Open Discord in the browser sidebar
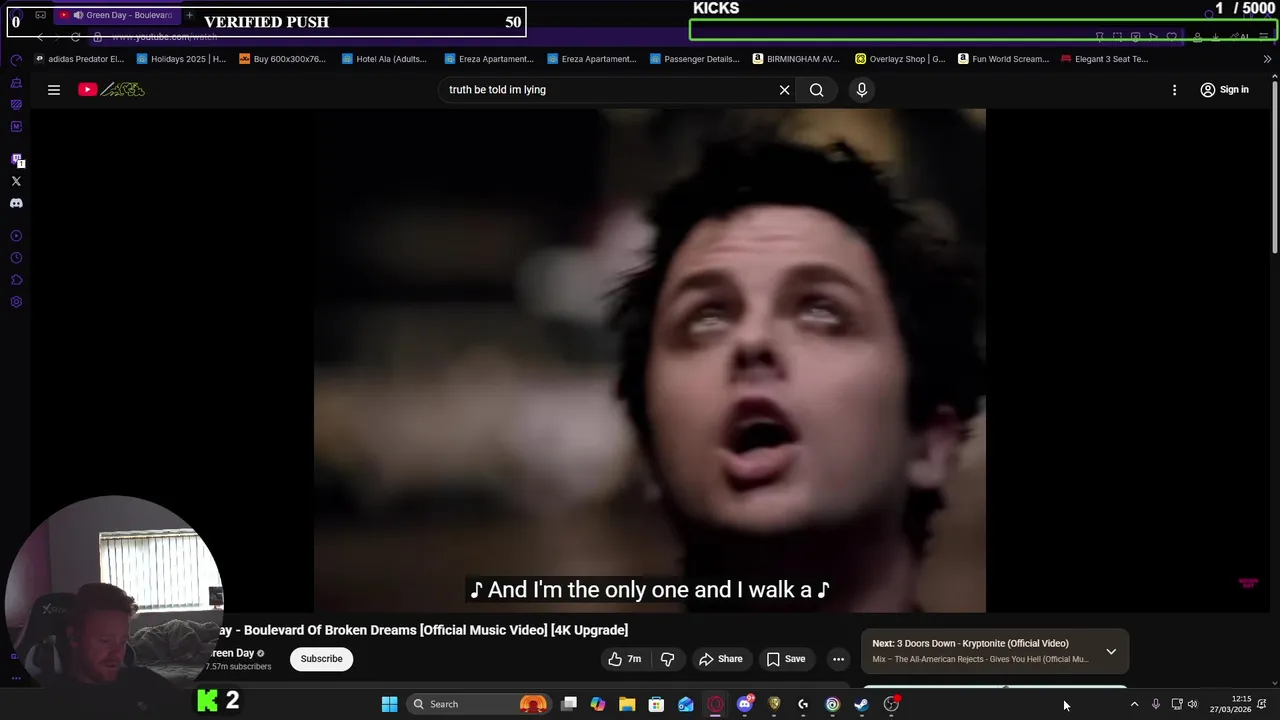The image size is (1280, 720). point(16,203)
